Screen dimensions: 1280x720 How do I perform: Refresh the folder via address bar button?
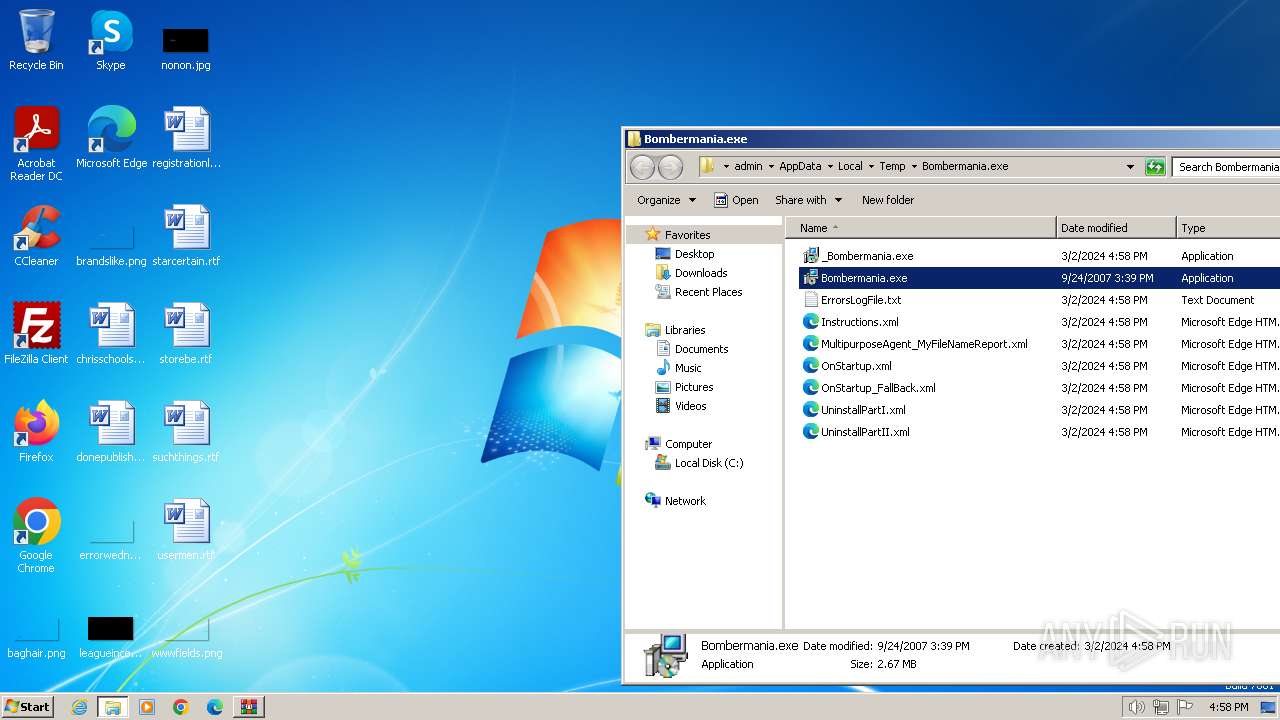pyautogui.click(x=1155, y=167)
